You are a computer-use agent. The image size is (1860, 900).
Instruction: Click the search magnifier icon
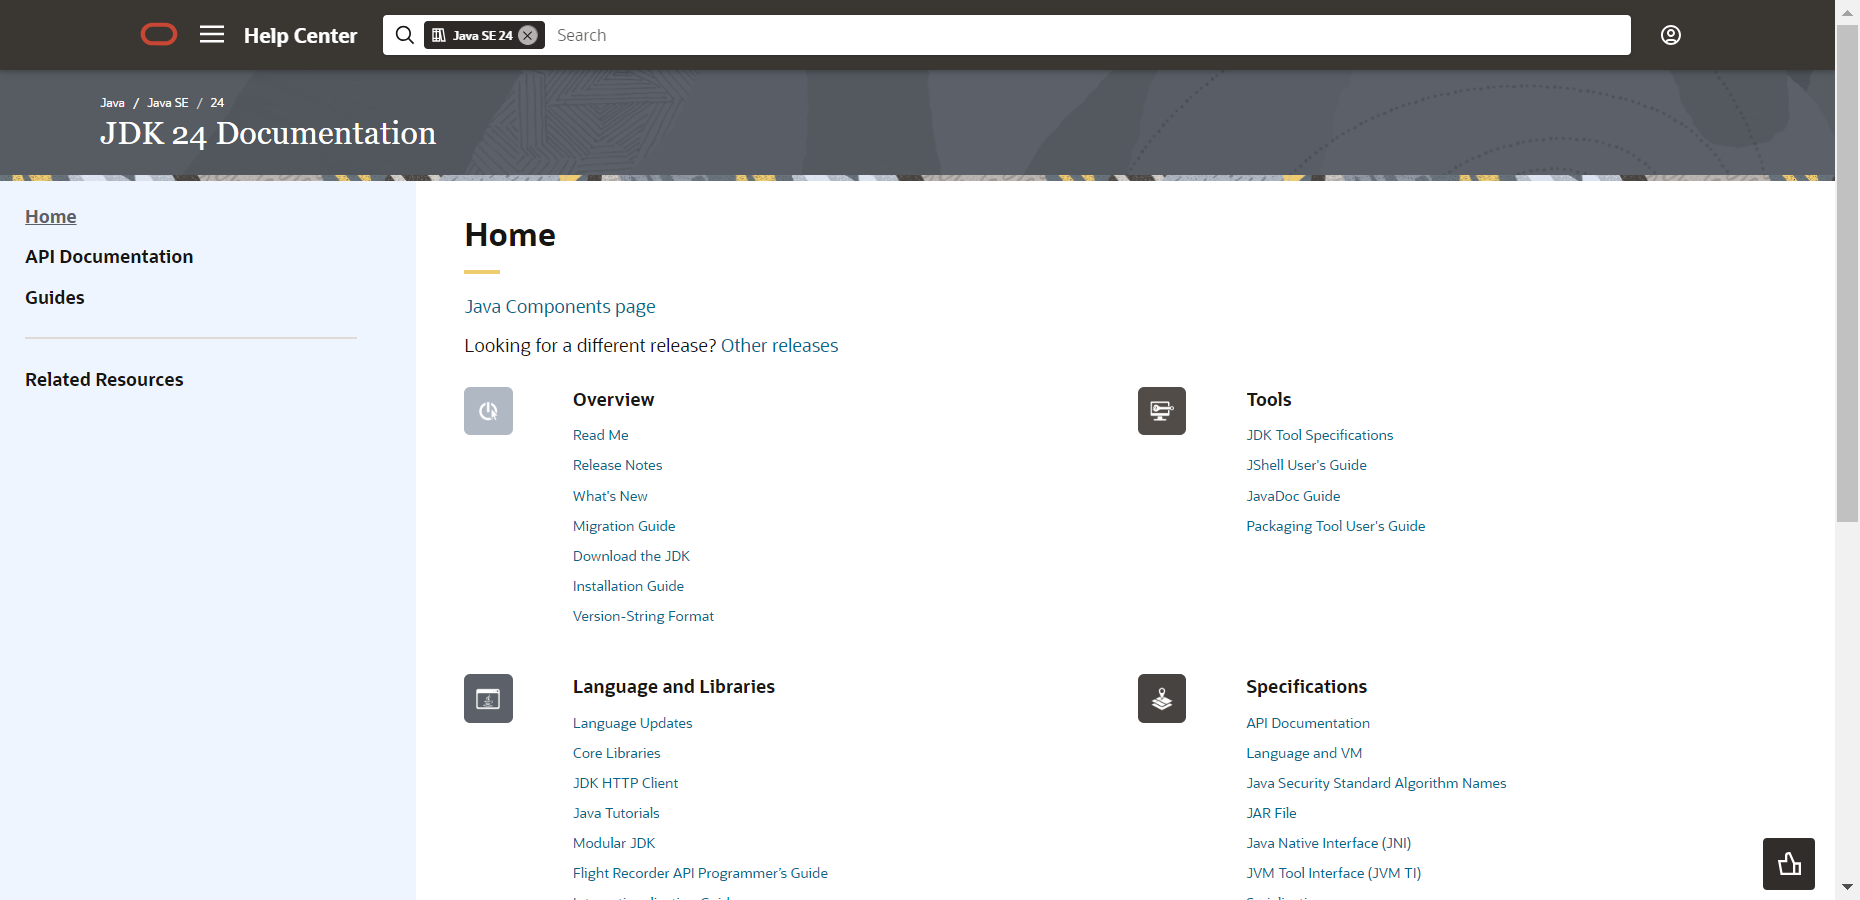(405, 35)
